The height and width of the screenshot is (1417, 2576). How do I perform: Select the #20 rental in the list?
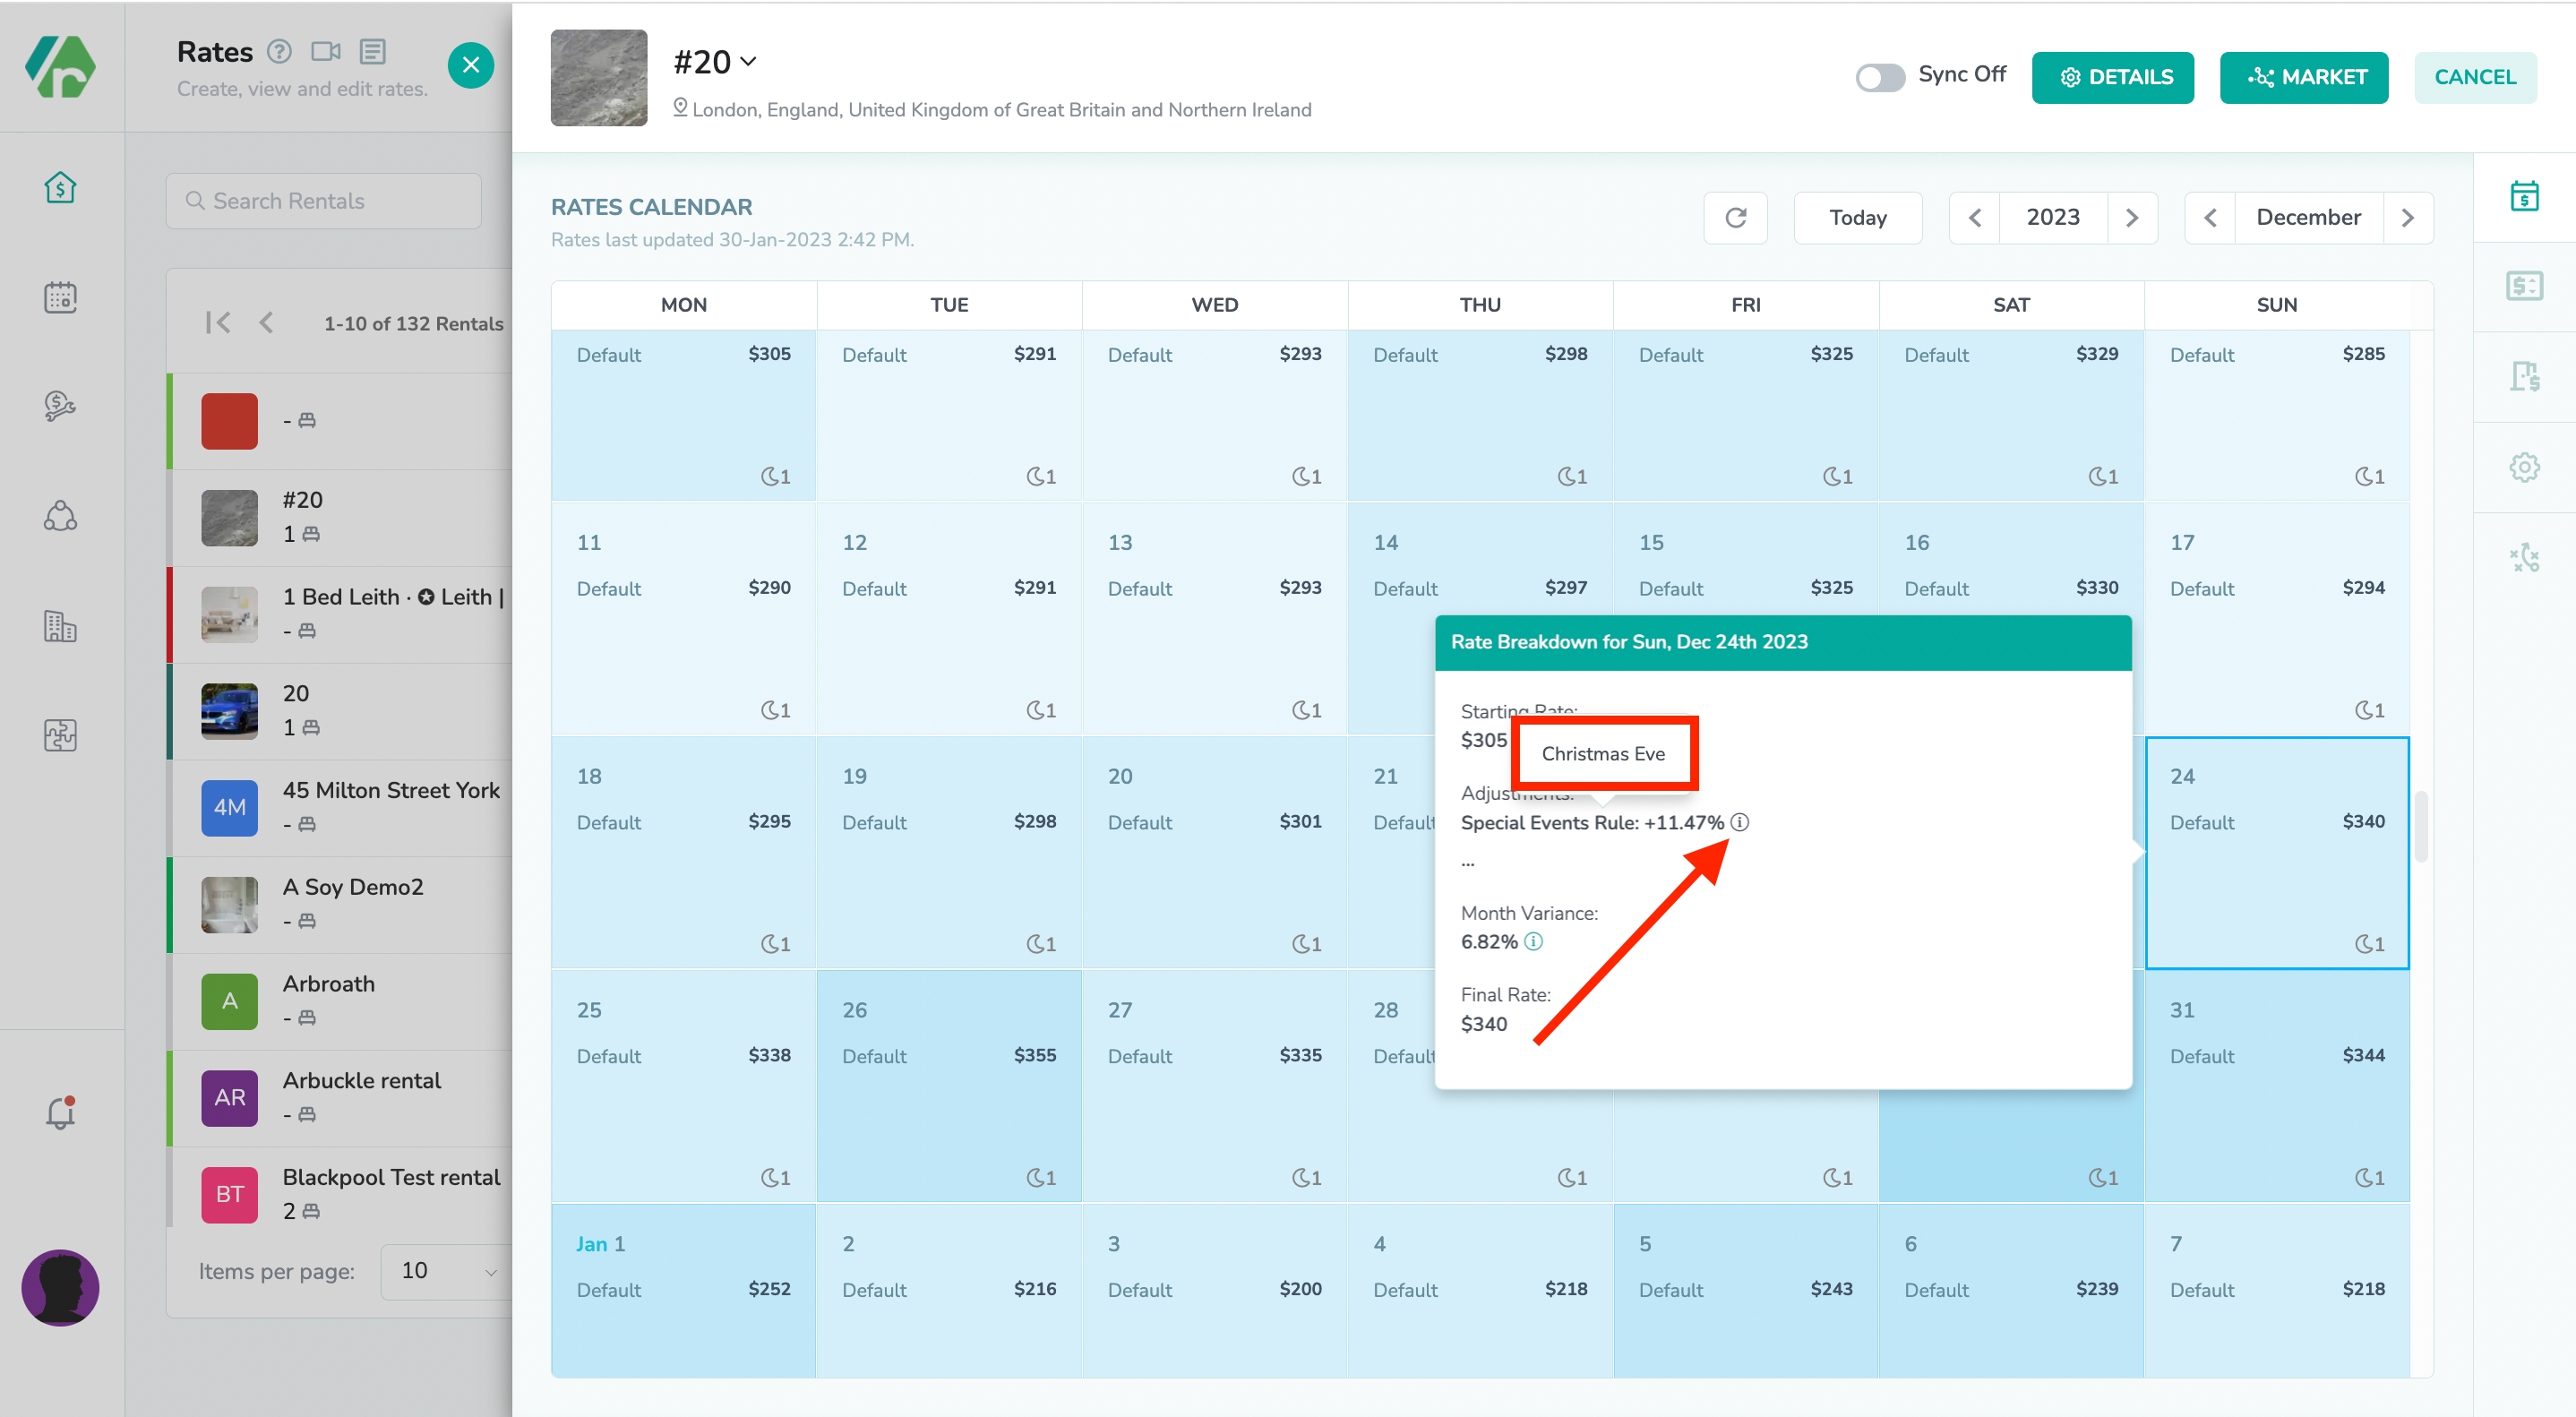coord(340,517)
